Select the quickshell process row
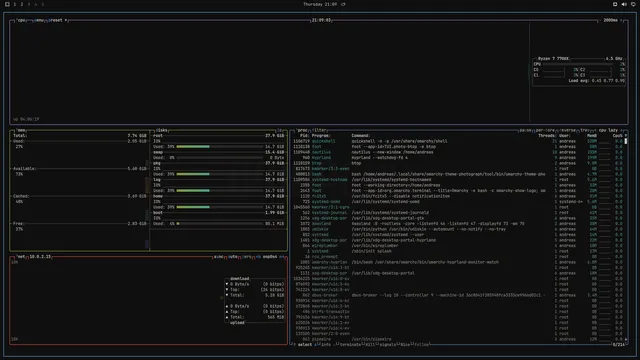This screenshot has width=640, height=360. [459, 141]
